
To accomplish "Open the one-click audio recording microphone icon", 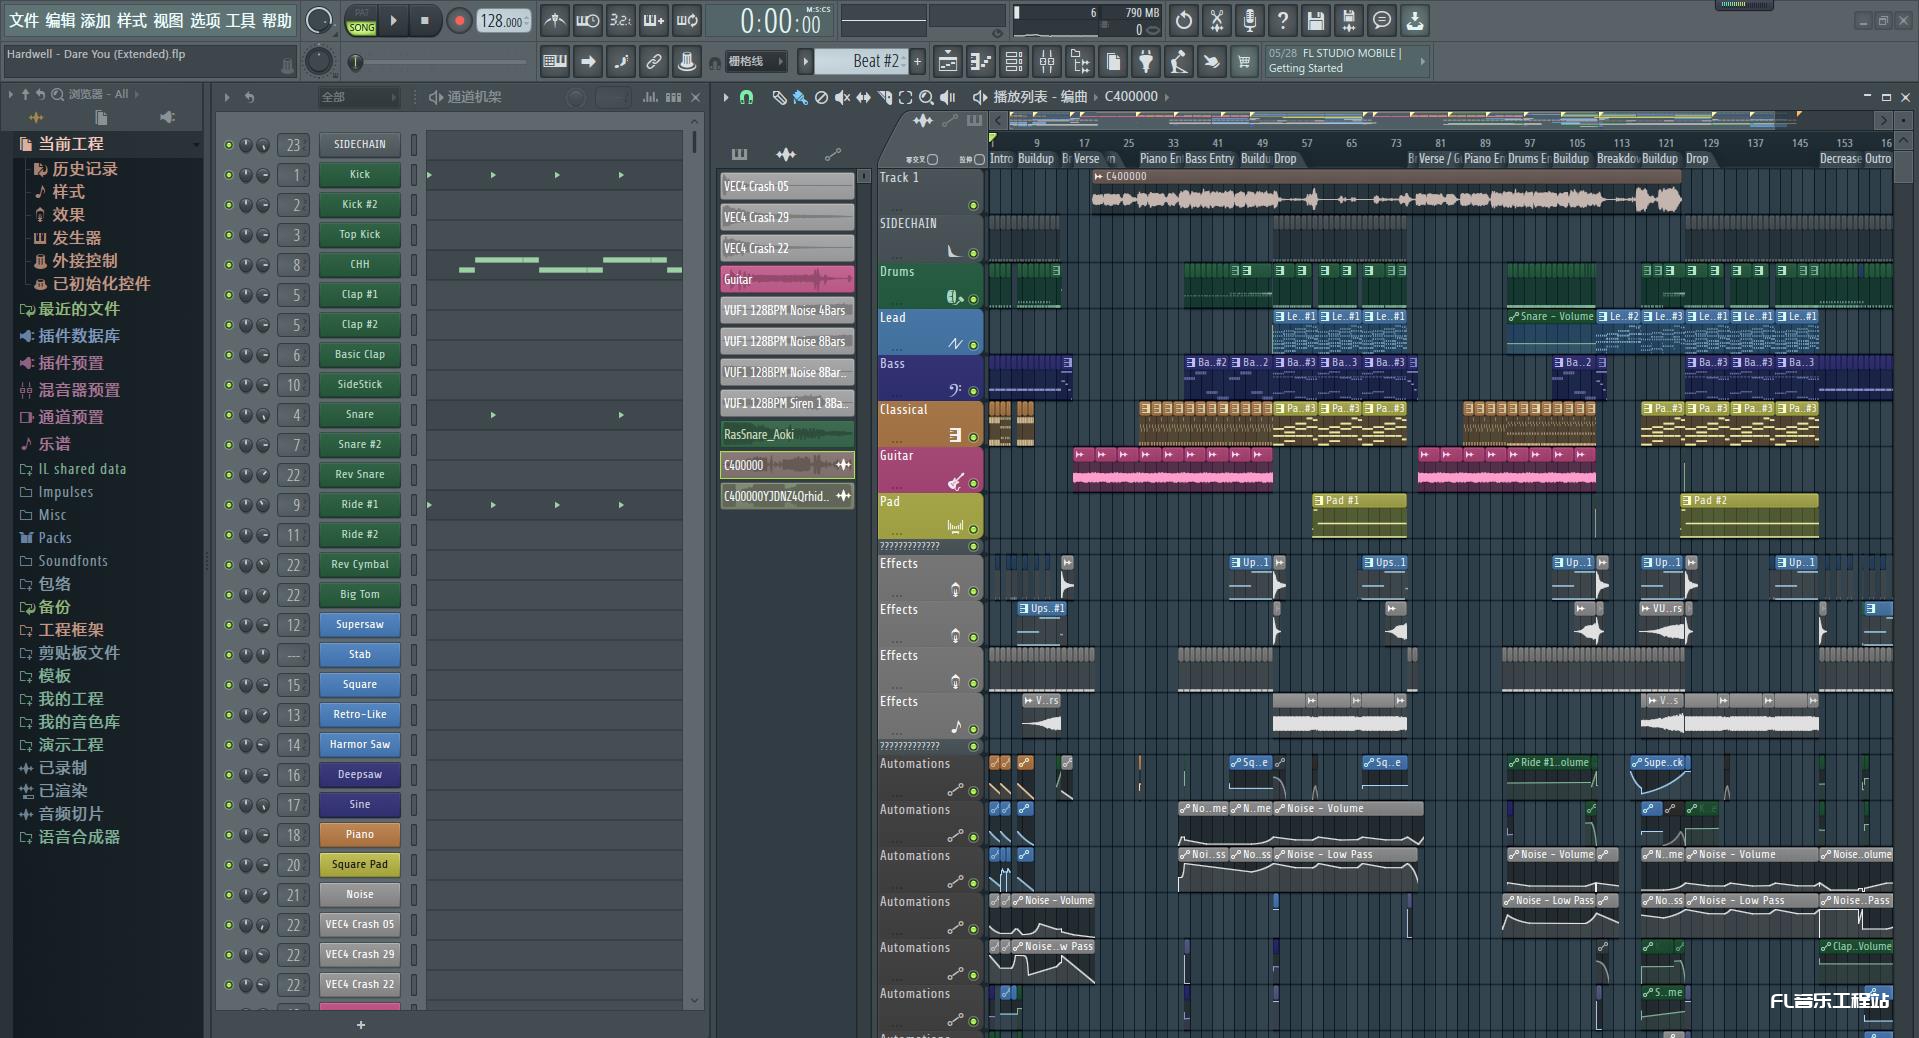I will [1250, 20].
